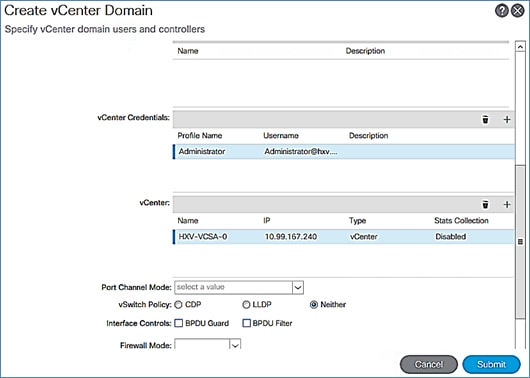Click Description header in credentials table

368,136
